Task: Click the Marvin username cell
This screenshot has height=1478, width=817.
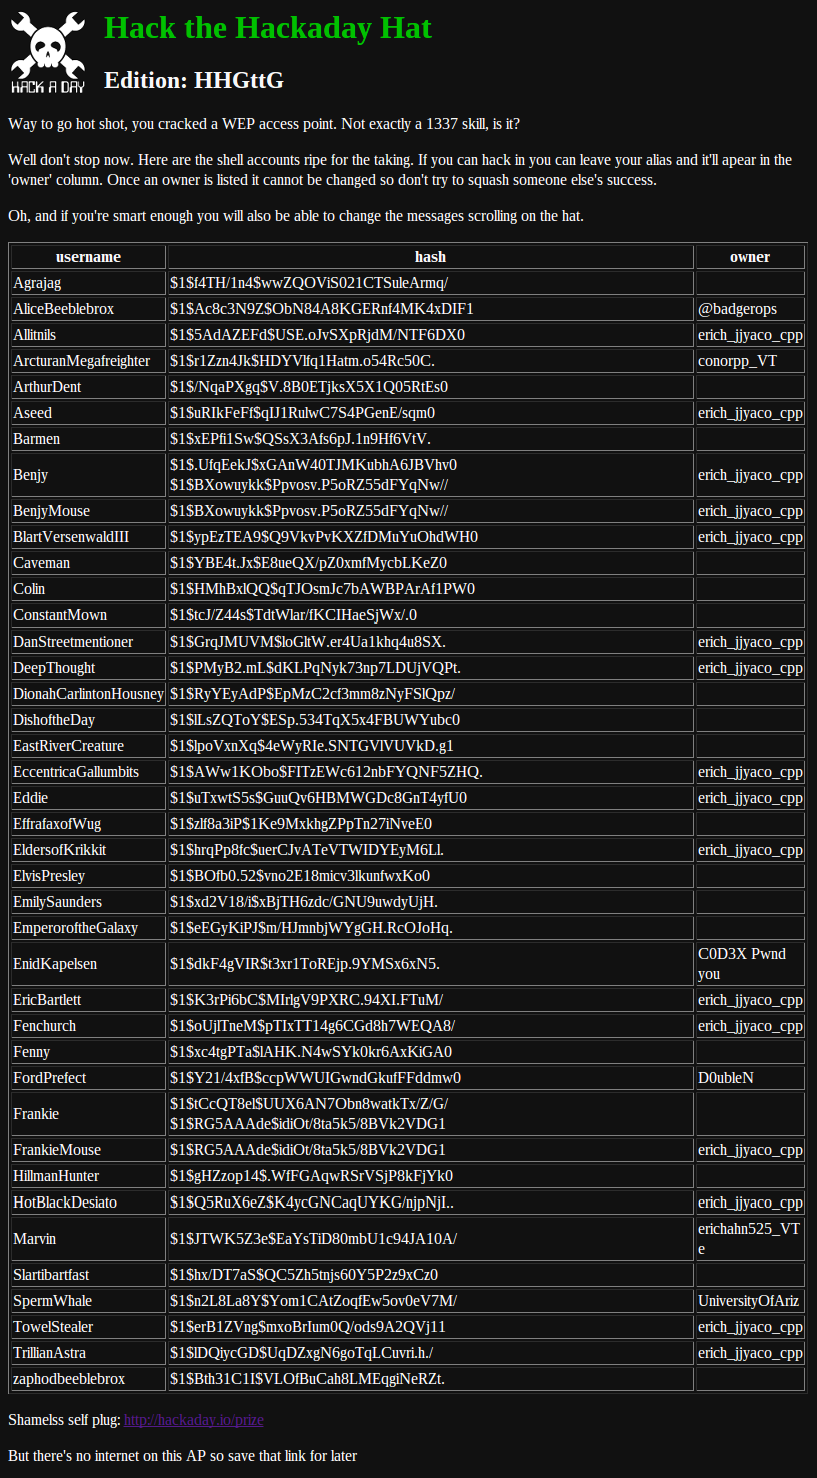Action: [x=35, y=1239]
